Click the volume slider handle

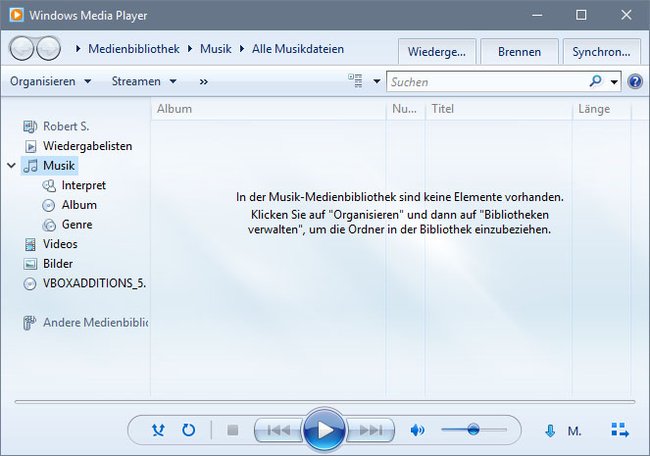473,429
